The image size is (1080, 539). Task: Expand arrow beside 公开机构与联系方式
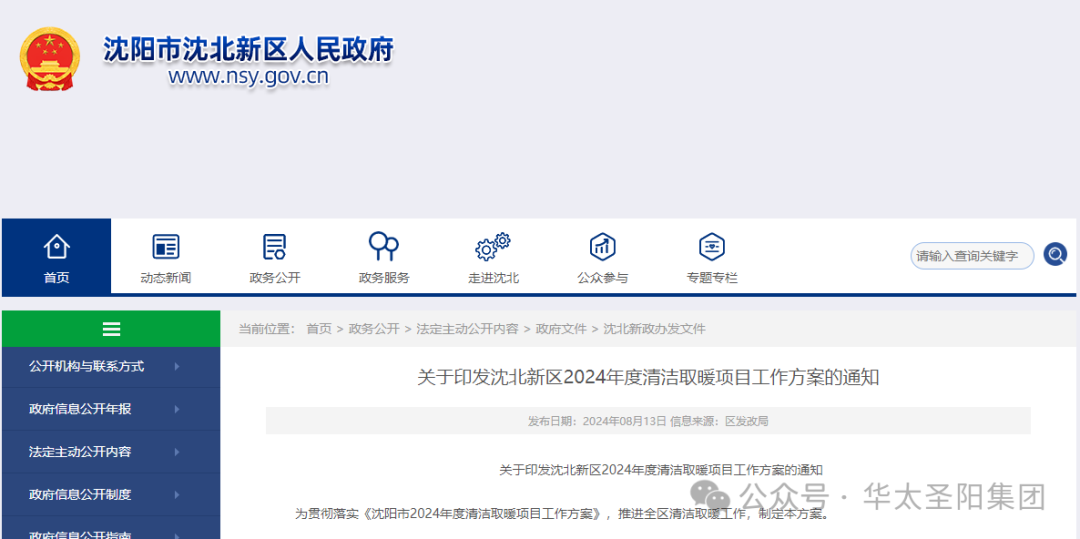point(177,367)
